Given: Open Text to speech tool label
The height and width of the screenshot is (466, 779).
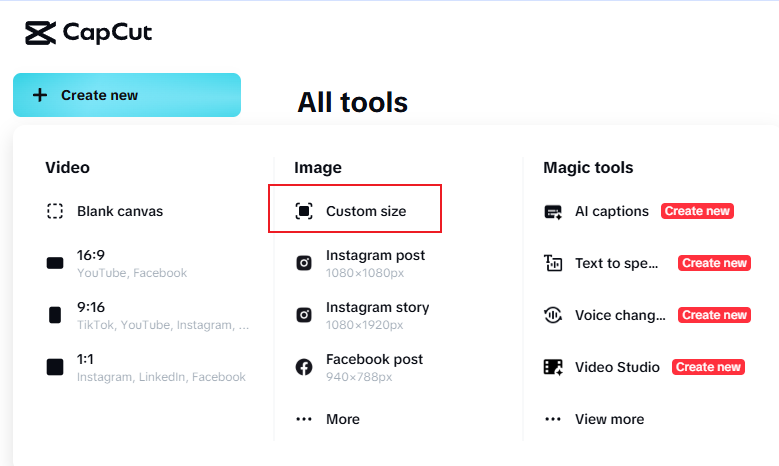Looking at the screenshot, I should pos(617,263).
